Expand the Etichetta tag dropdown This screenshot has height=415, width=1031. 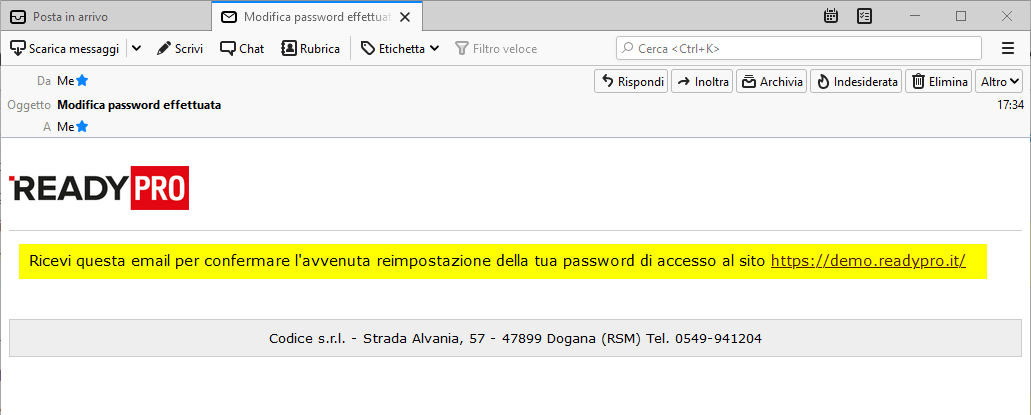400,48
